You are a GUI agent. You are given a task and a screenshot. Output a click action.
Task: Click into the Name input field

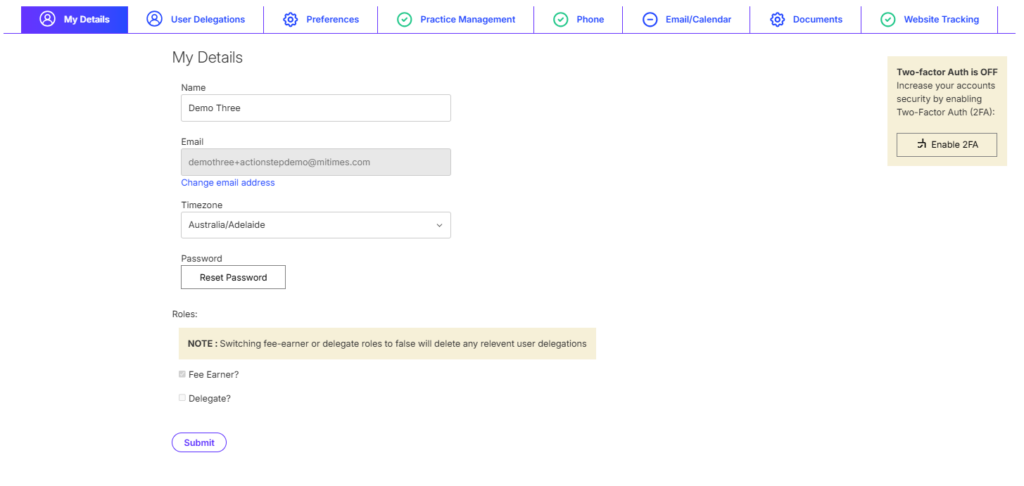[x=315, y=108]
